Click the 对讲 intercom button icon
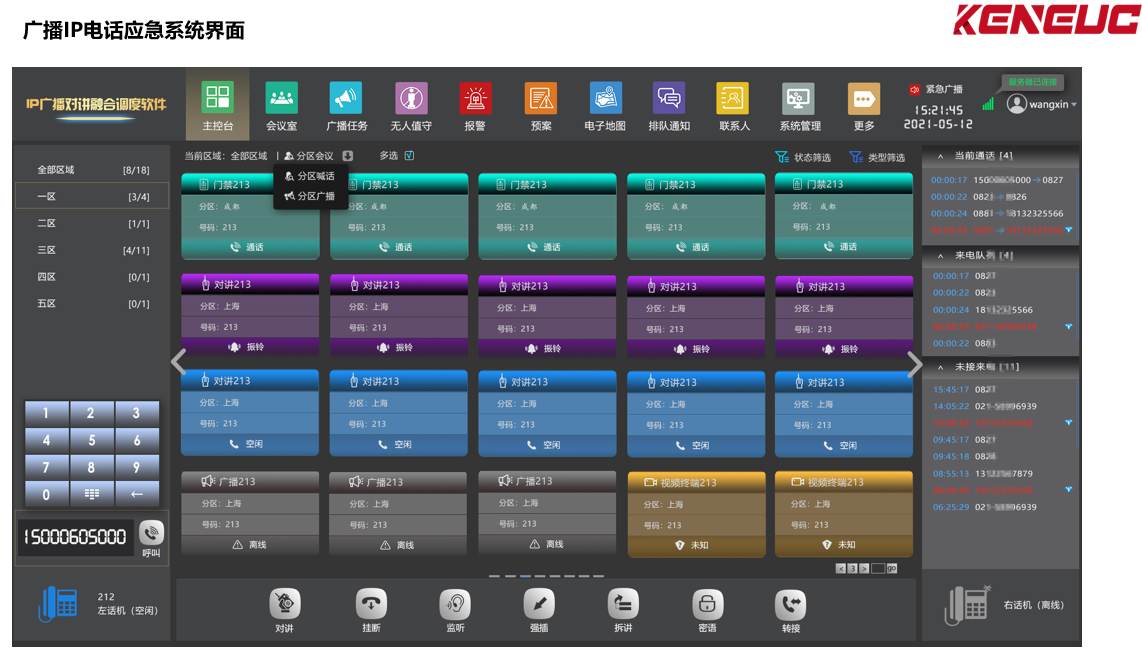 tap(285, 603)
